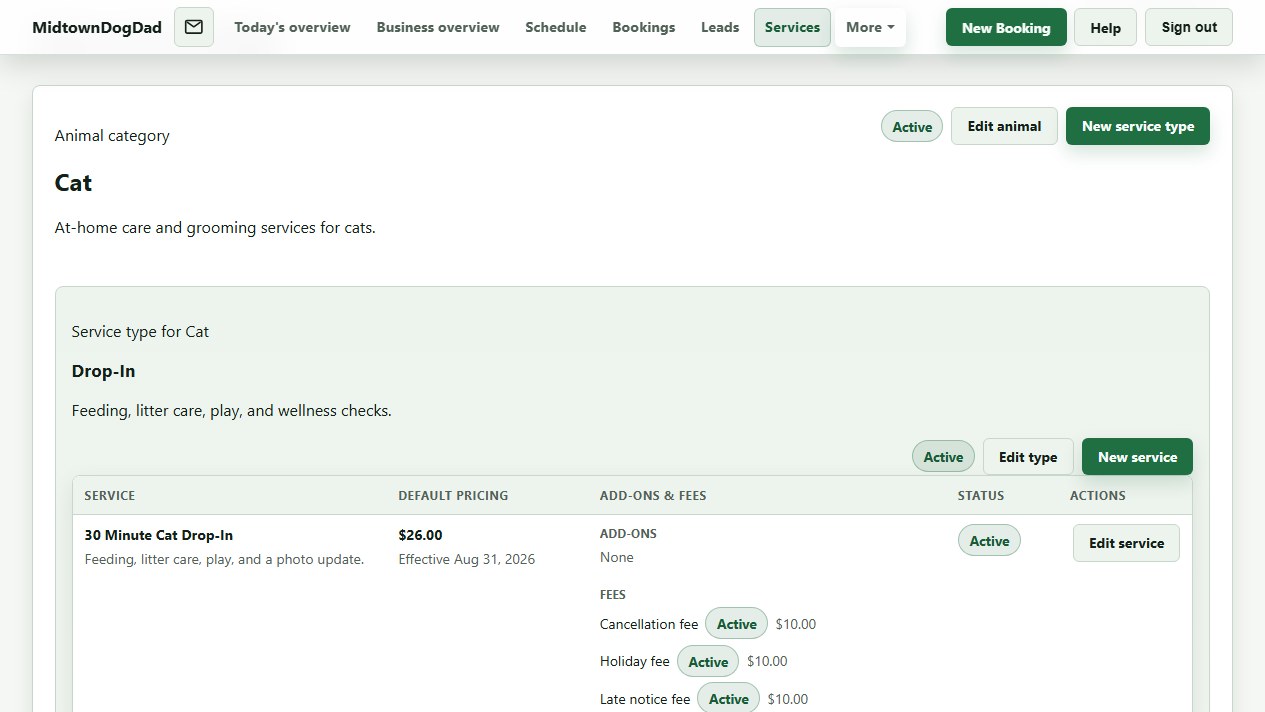The width and height of the screenshot is (1265, 712).
Task: Open the mail inbox envelope icon
Action: [194, 27]
